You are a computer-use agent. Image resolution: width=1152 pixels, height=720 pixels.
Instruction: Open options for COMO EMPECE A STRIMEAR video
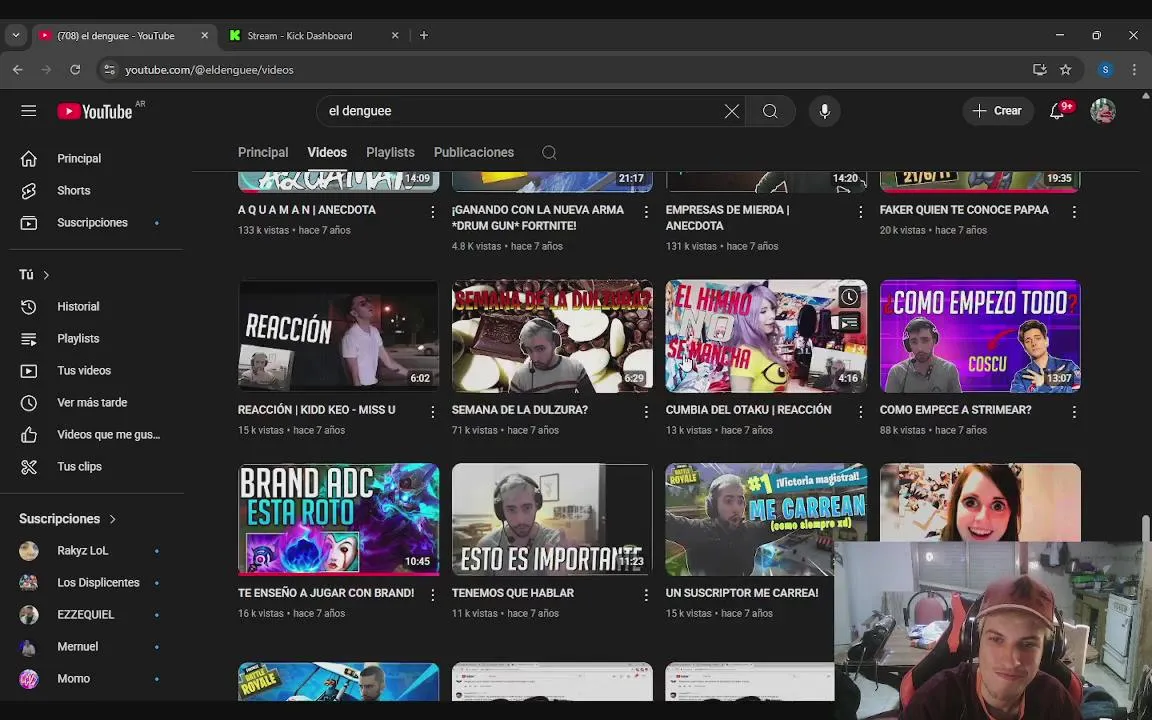1074,411
